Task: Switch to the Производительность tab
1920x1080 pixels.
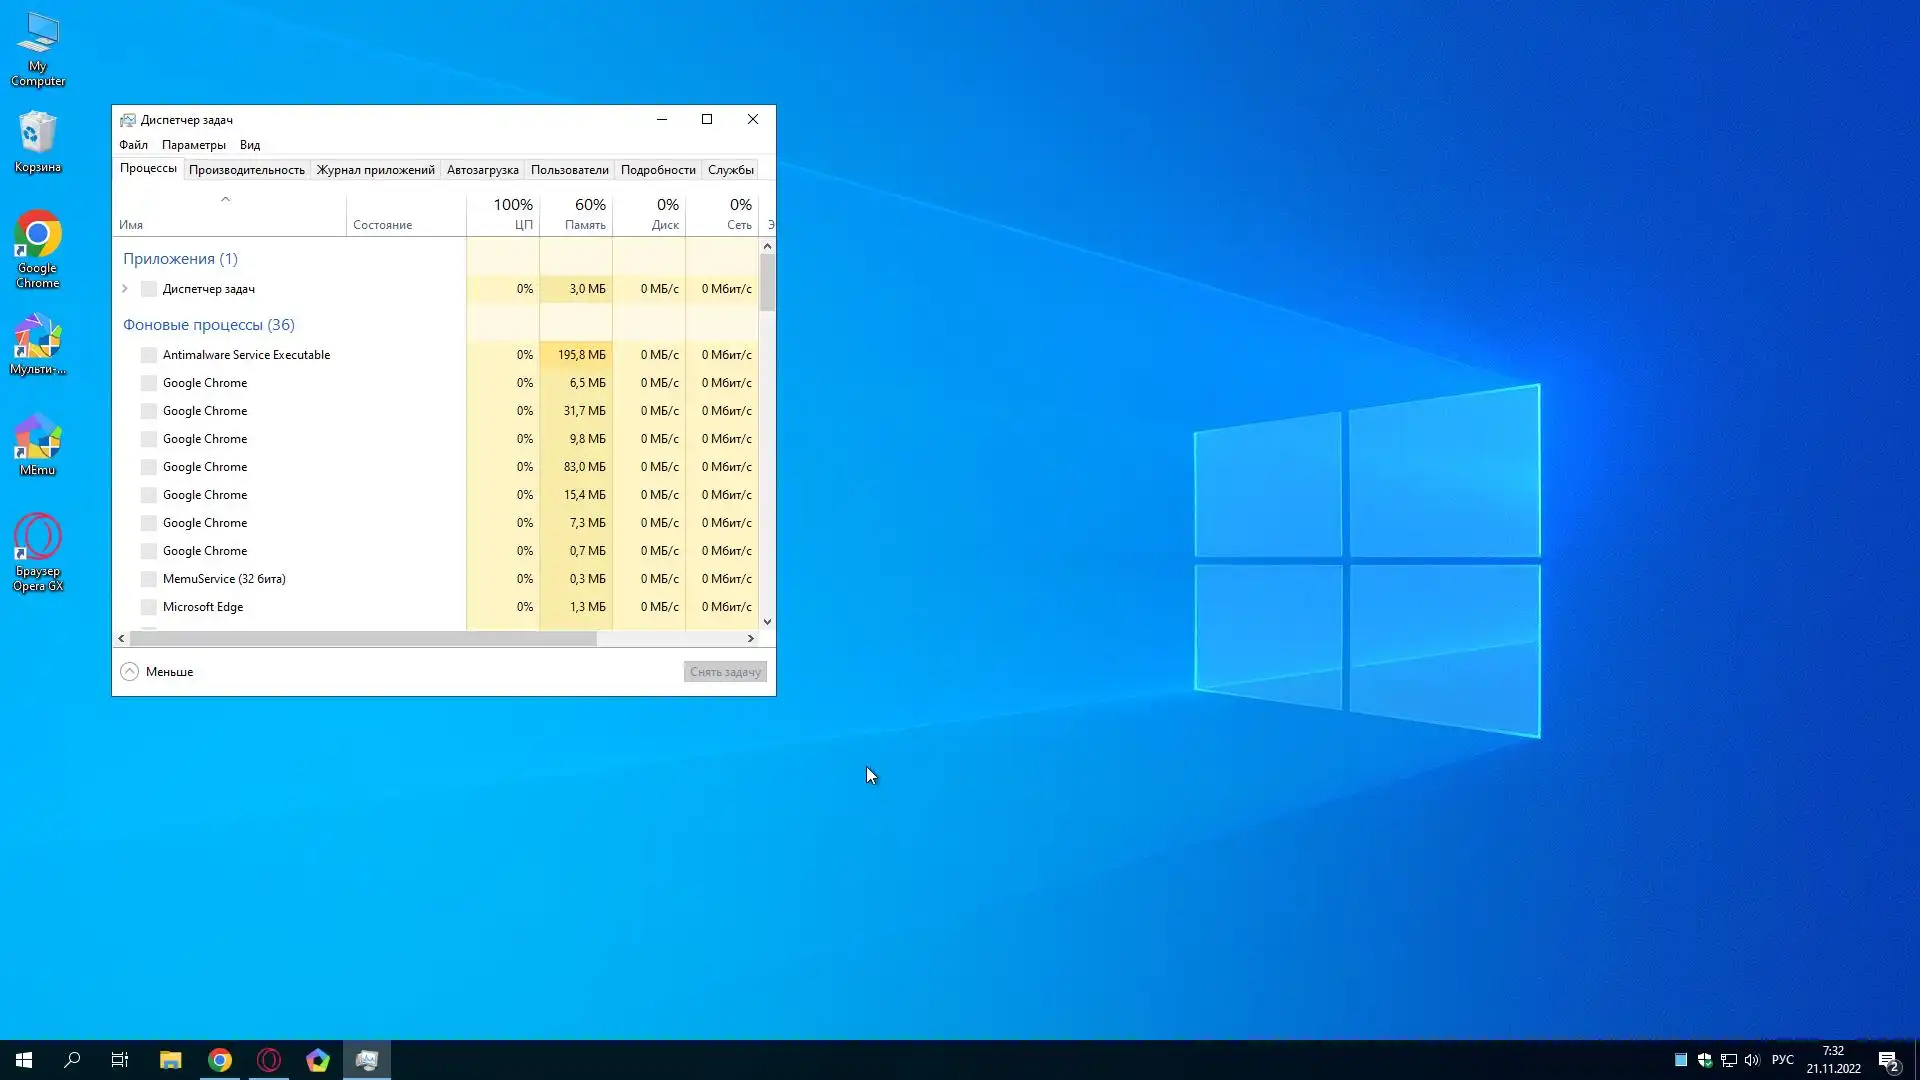Action: pos(246,170)
